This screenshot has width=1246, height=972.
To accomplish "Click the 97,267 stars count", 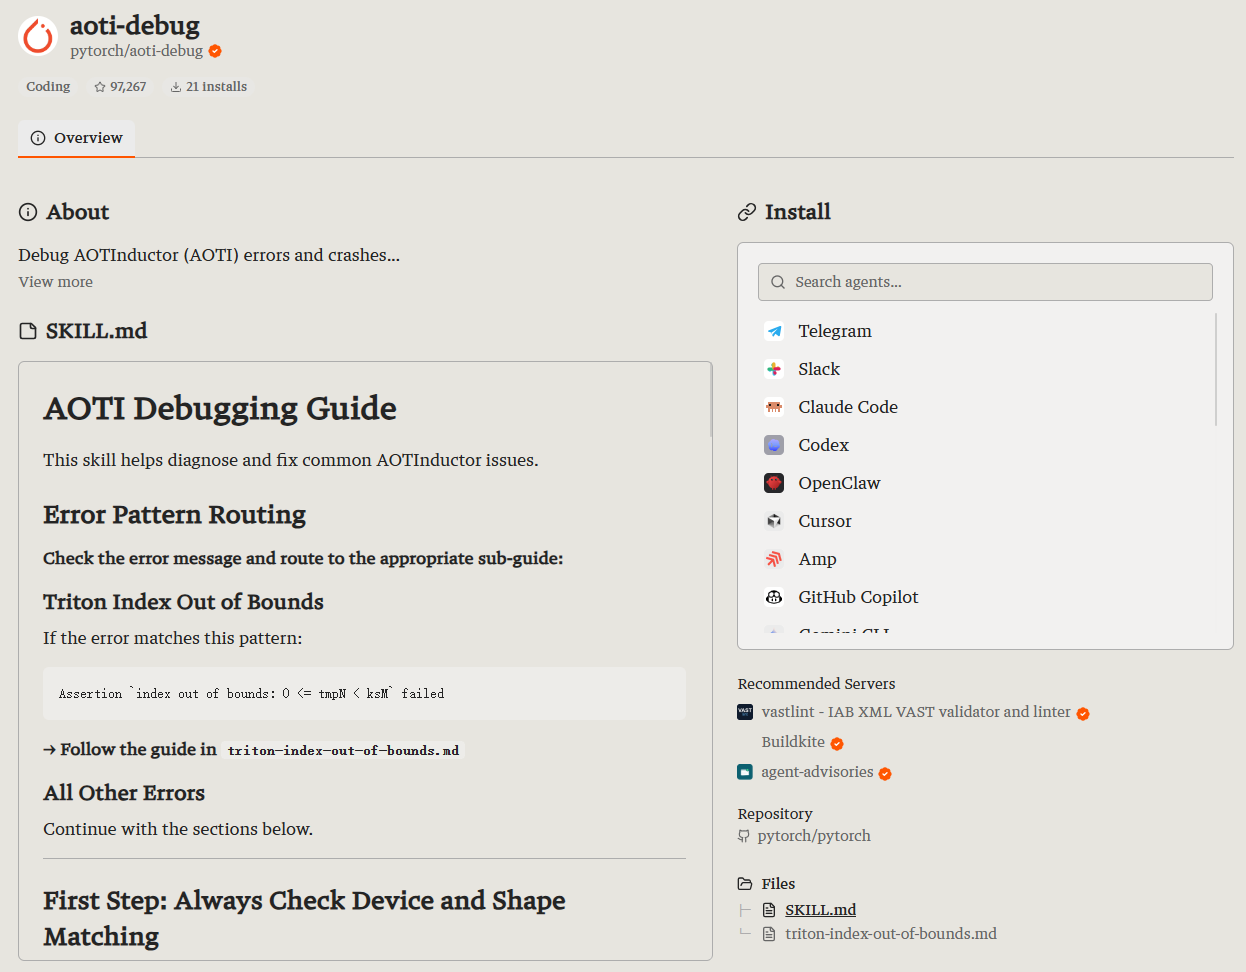I will coord(128,87).
